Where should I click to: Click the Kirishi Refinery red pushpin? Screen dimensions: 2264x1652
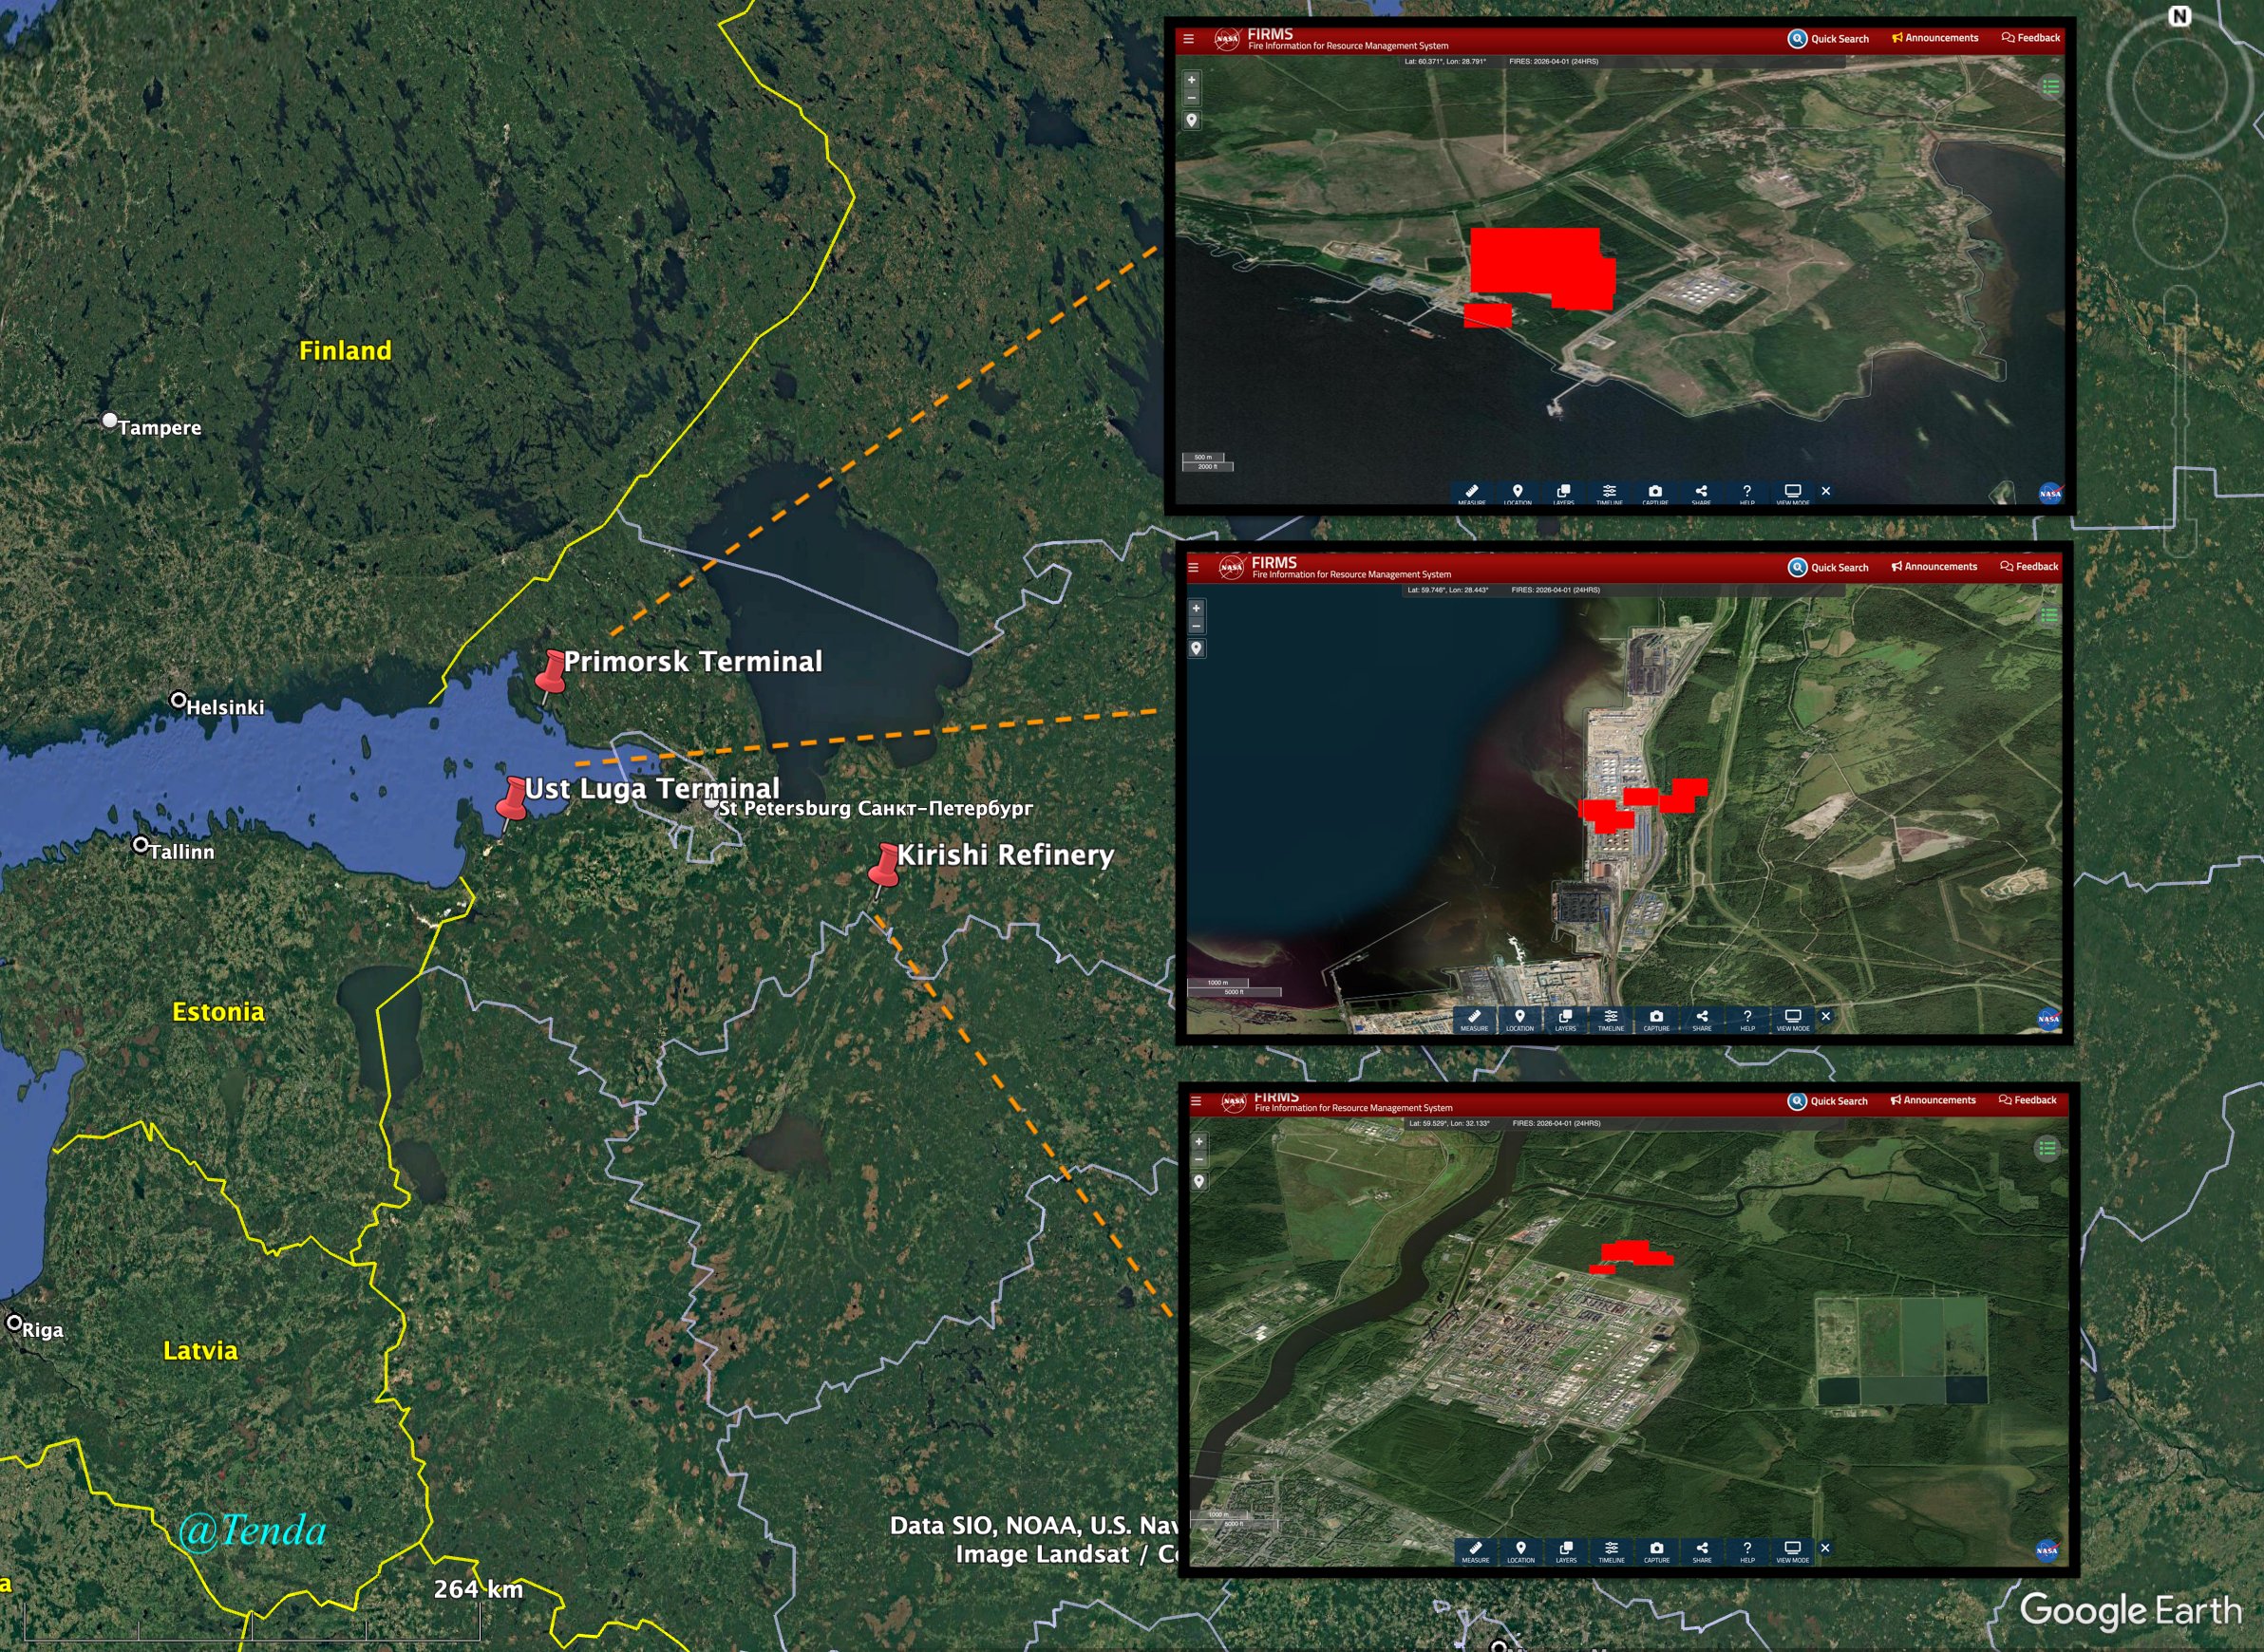click(884, 866)
